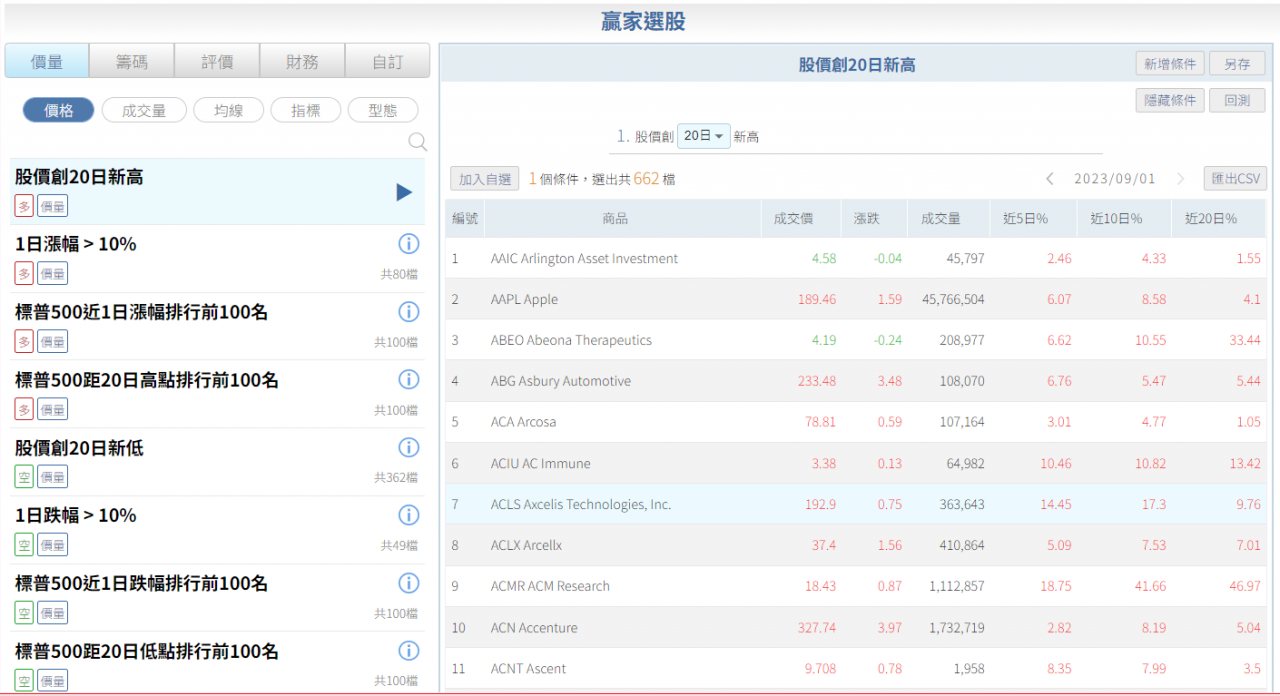Viewport: 1280px width, 696px height.
Task: Switch to the 籌碼 tab
Action: [x=131, y=62]
